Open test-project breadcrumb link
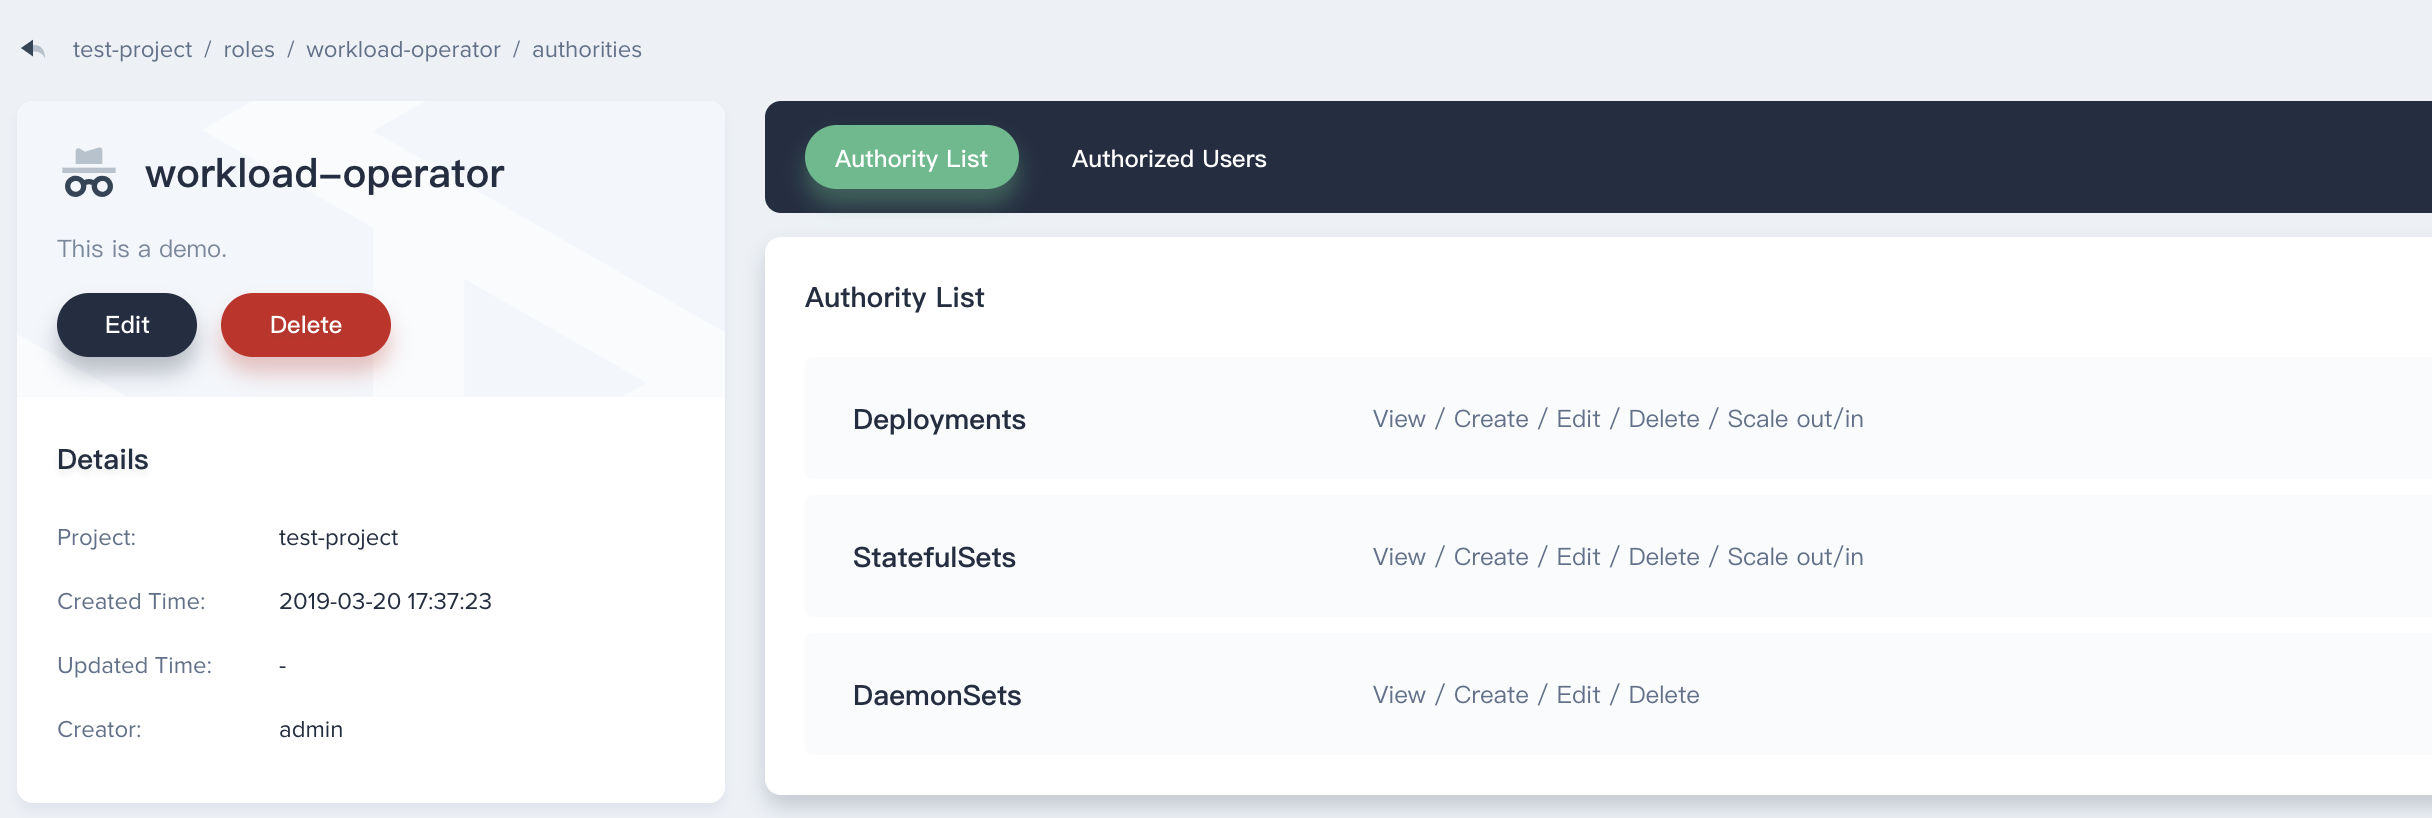 tap(132, 49)
